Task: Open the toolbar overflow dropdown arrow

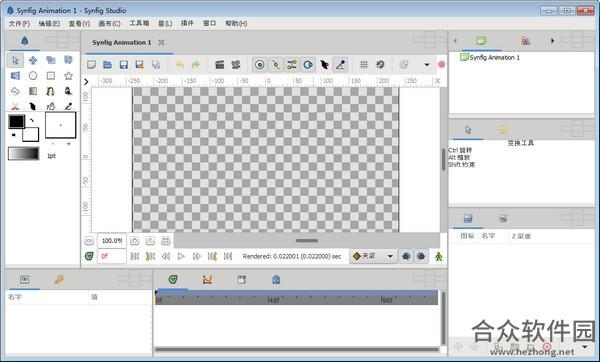Action: (427, 65)
